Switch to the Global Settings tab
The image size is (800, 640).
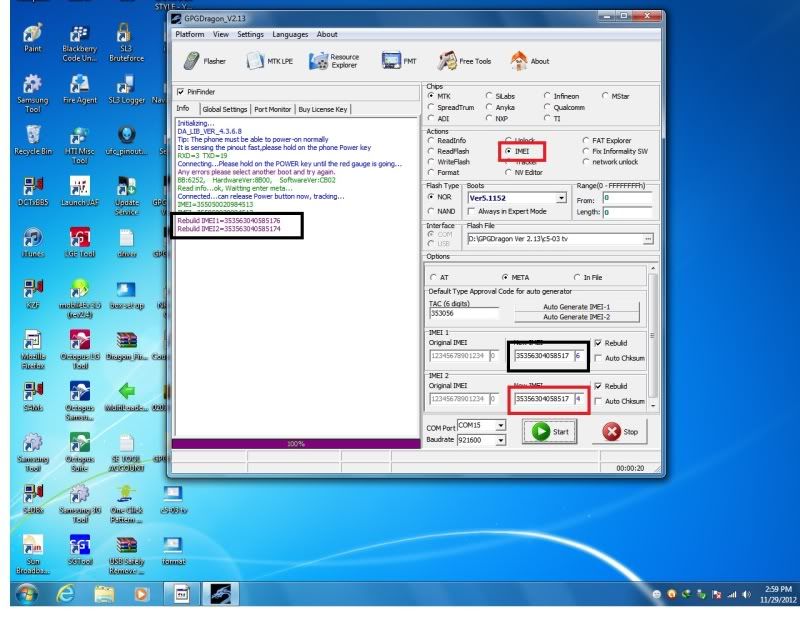224,109
